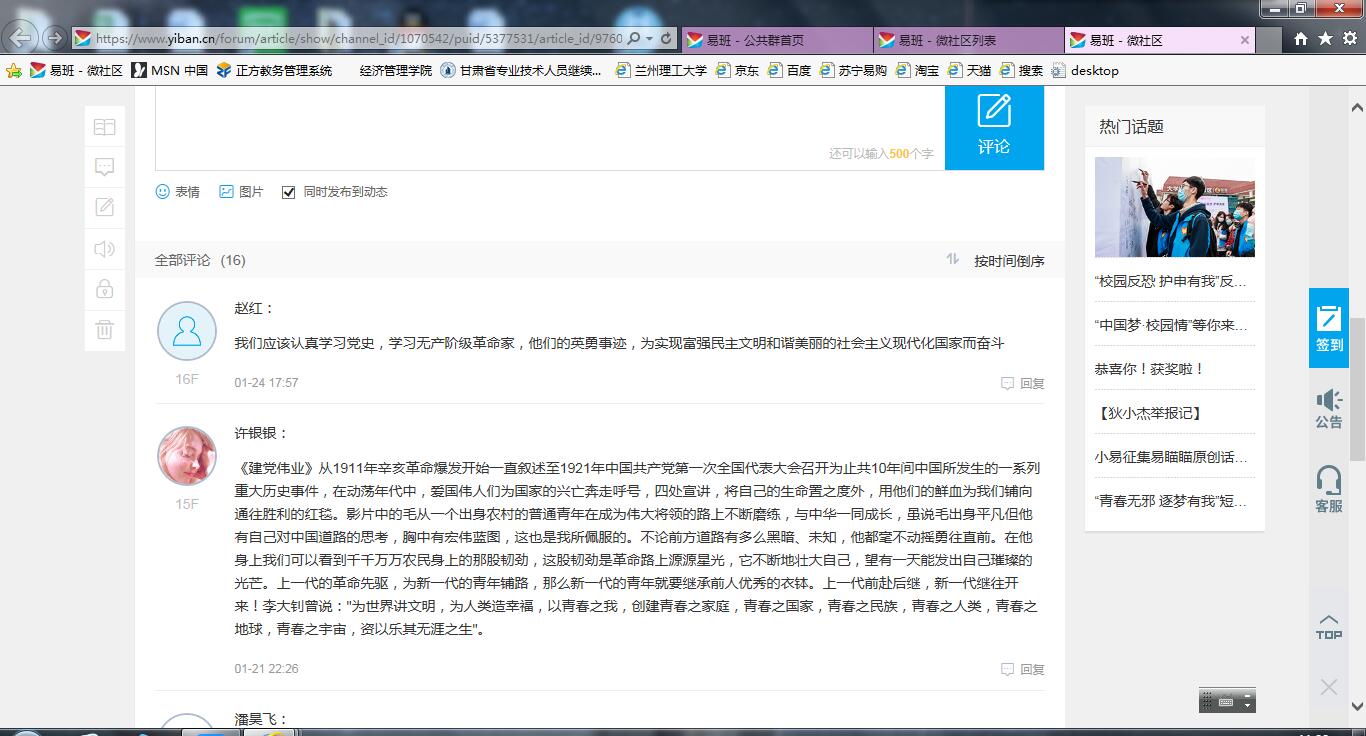Open the 签到 sign-in panel on right edge

pyautogui.click(x=1328, y=328)
